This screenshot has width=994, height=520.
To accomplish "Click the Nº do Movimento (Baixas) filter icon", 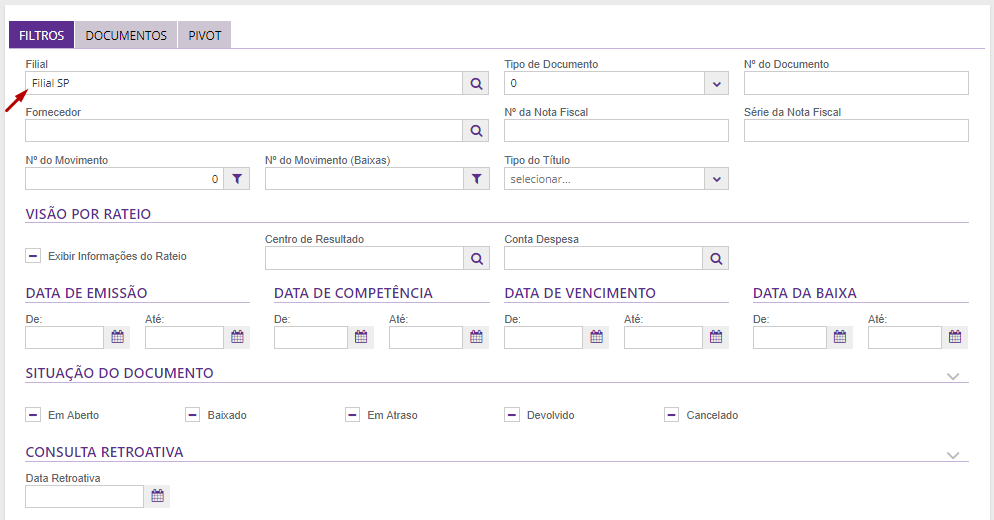I will [477, 179].
